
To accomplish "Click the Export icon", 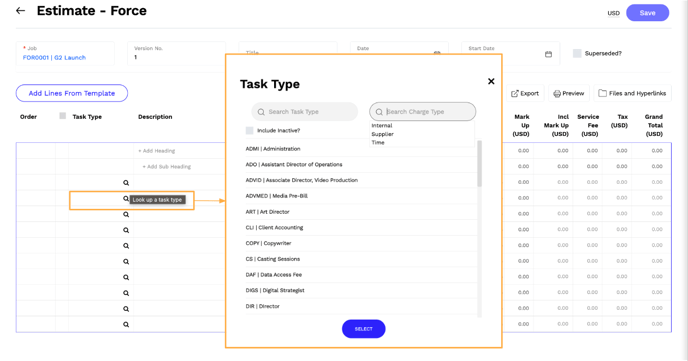I will click(515, 93).
